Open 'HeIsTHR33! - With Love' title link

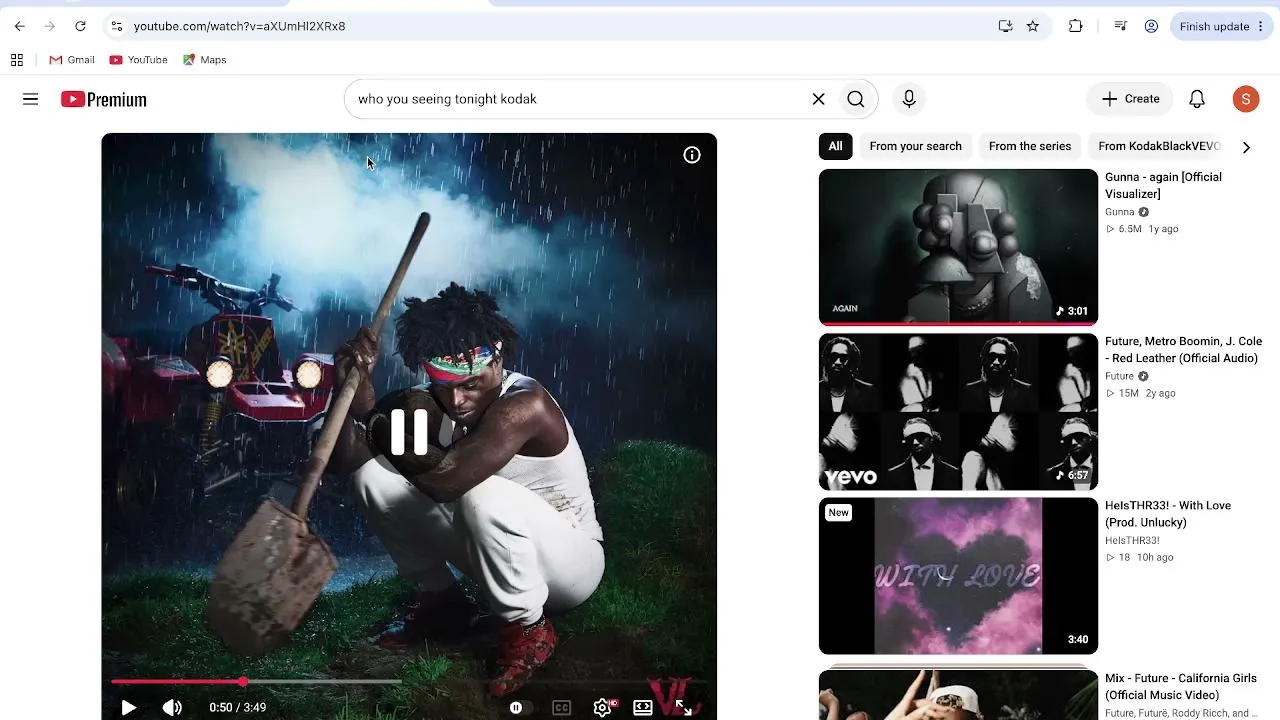click(1168, 513)
